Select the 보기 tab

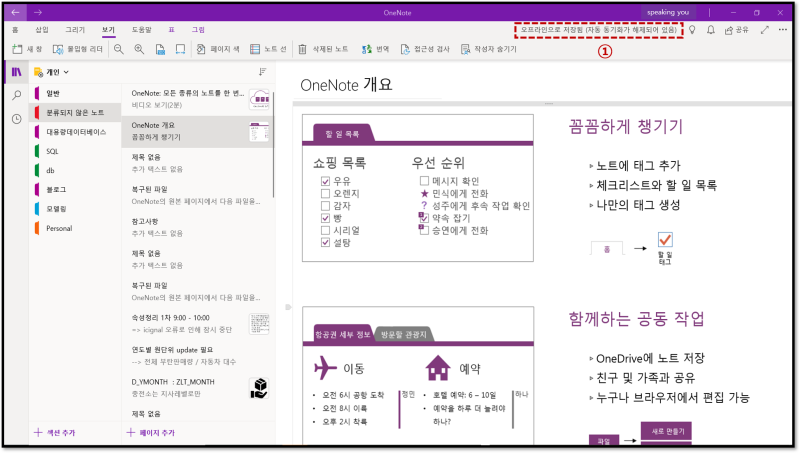(x=108, y=30)
